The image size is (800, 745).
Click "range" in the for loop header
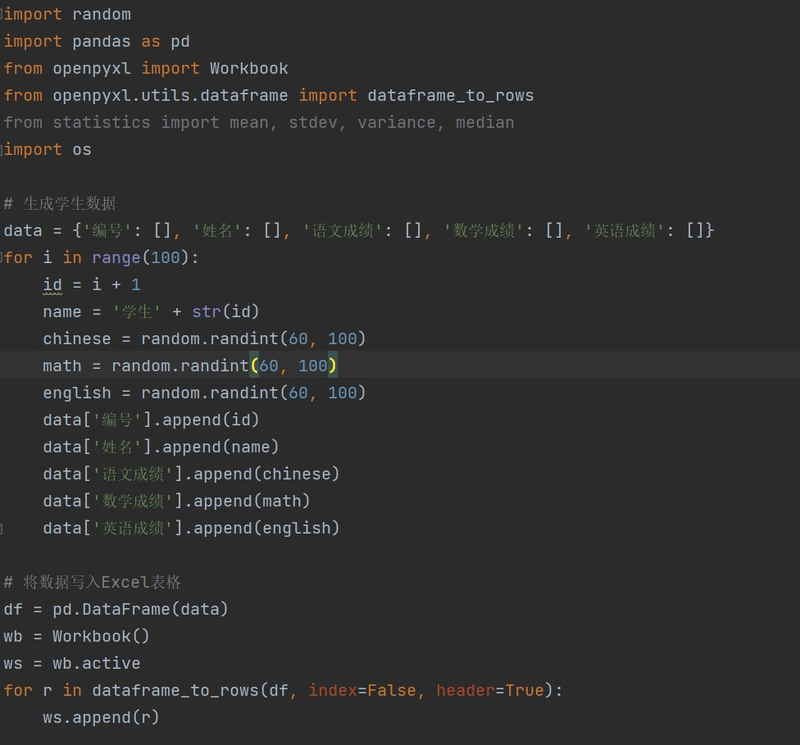click(x=116, y=258)
